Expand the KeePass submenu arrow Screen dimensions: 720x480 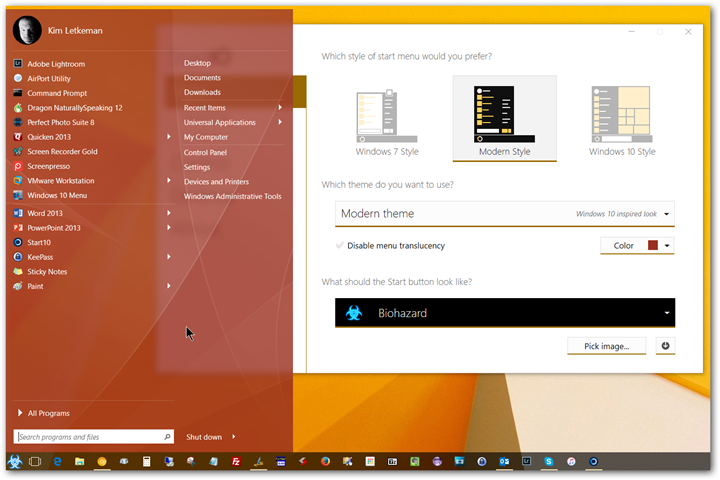(169, 257)
